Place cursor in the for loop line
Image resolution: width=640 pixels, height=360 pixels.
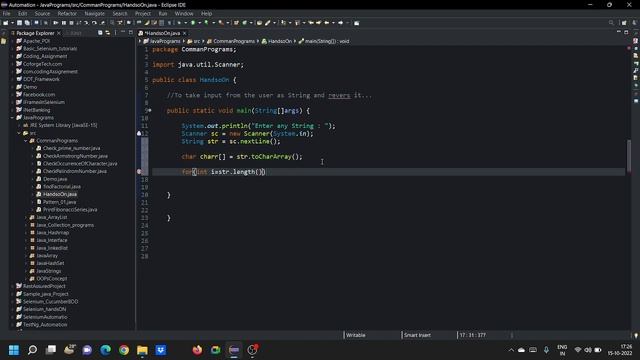pyautogui.click(x=388, y=172)
